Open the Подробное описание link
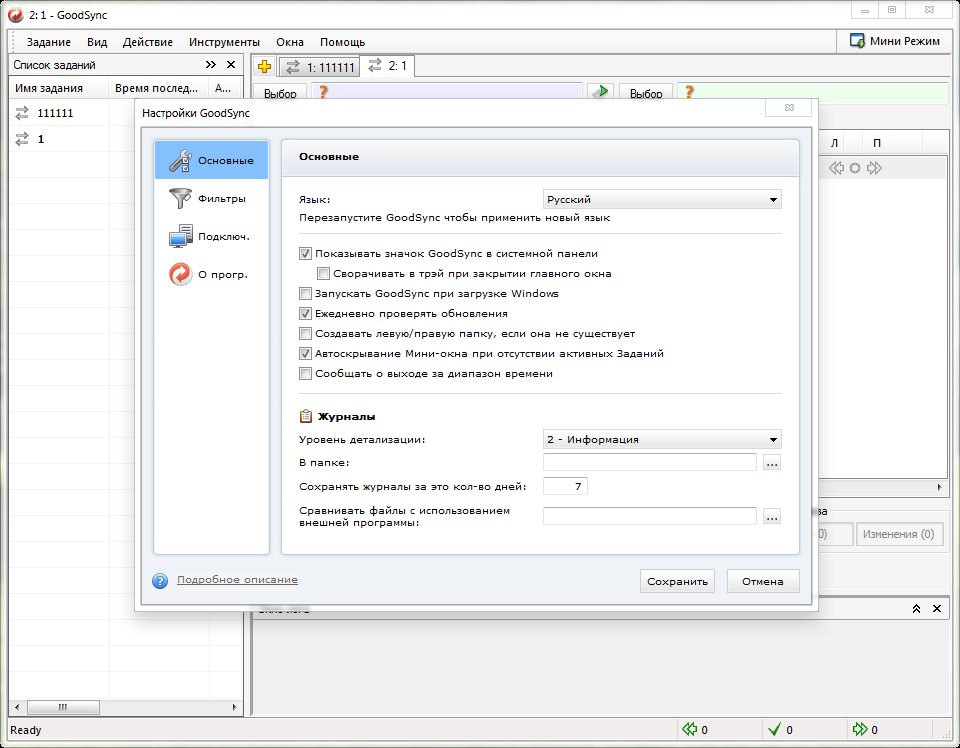 (237, 580)
